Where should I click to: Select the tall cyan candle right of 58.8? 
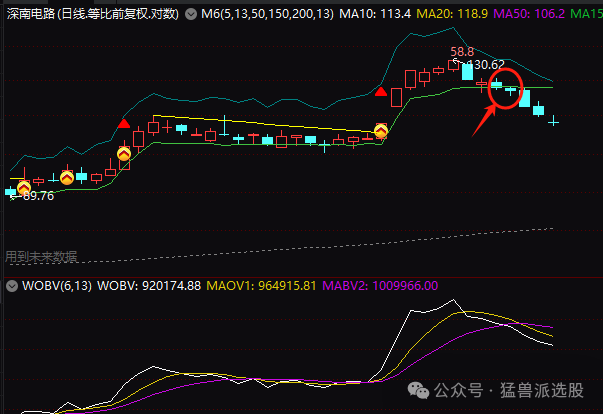467,71
